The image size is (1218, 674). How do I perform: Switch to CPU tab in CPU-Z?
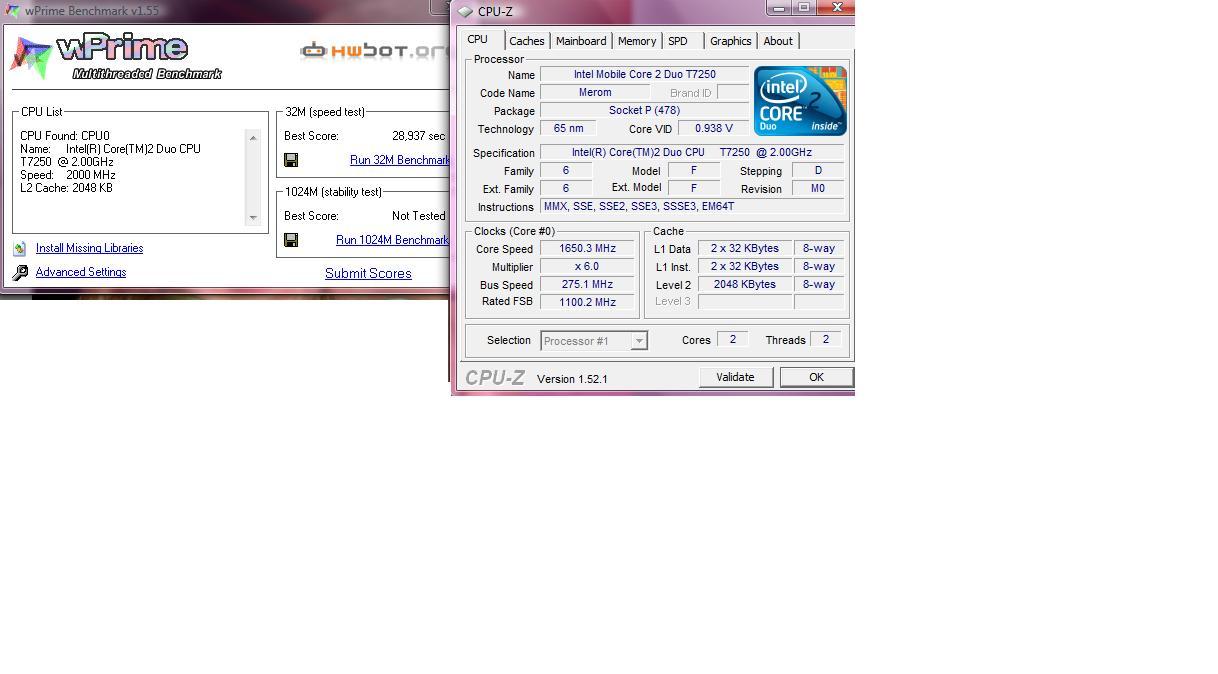pyautogui.click(x=478, y=40)
